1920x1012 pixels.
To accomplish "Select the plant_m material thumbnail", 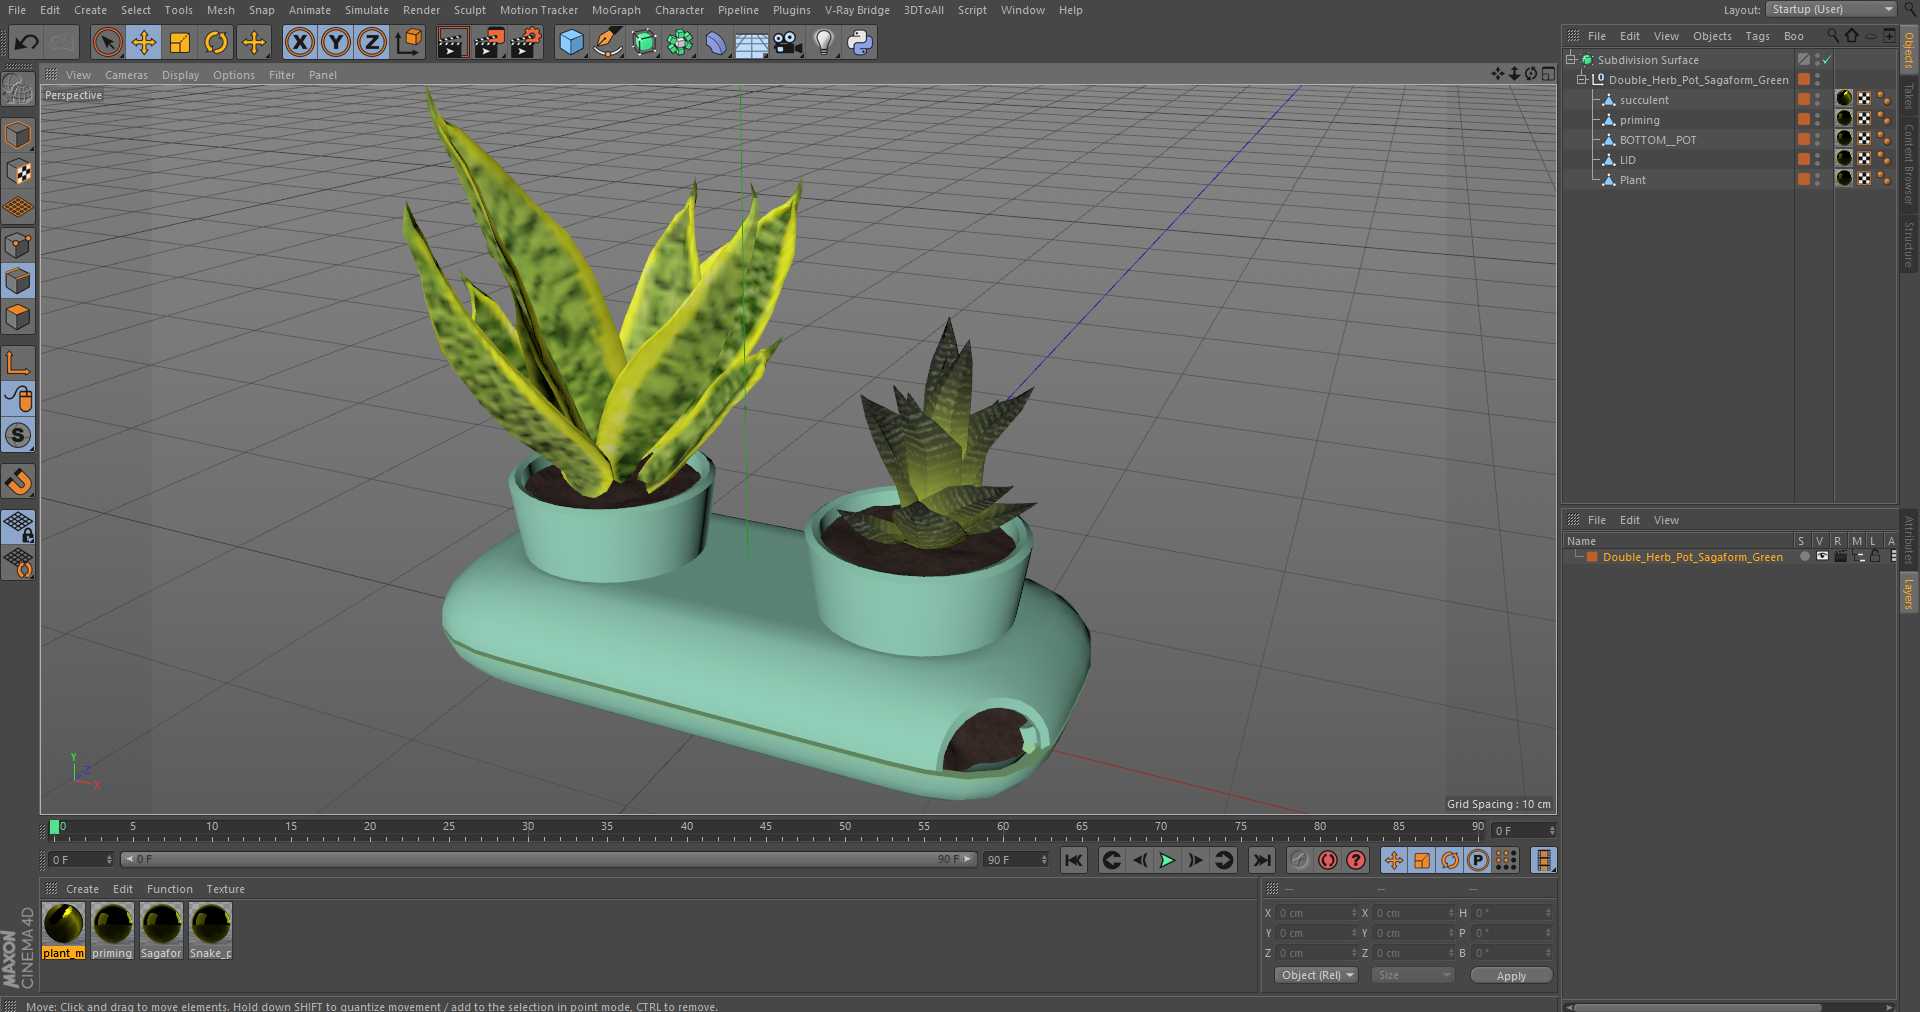I will click(64, 930).
